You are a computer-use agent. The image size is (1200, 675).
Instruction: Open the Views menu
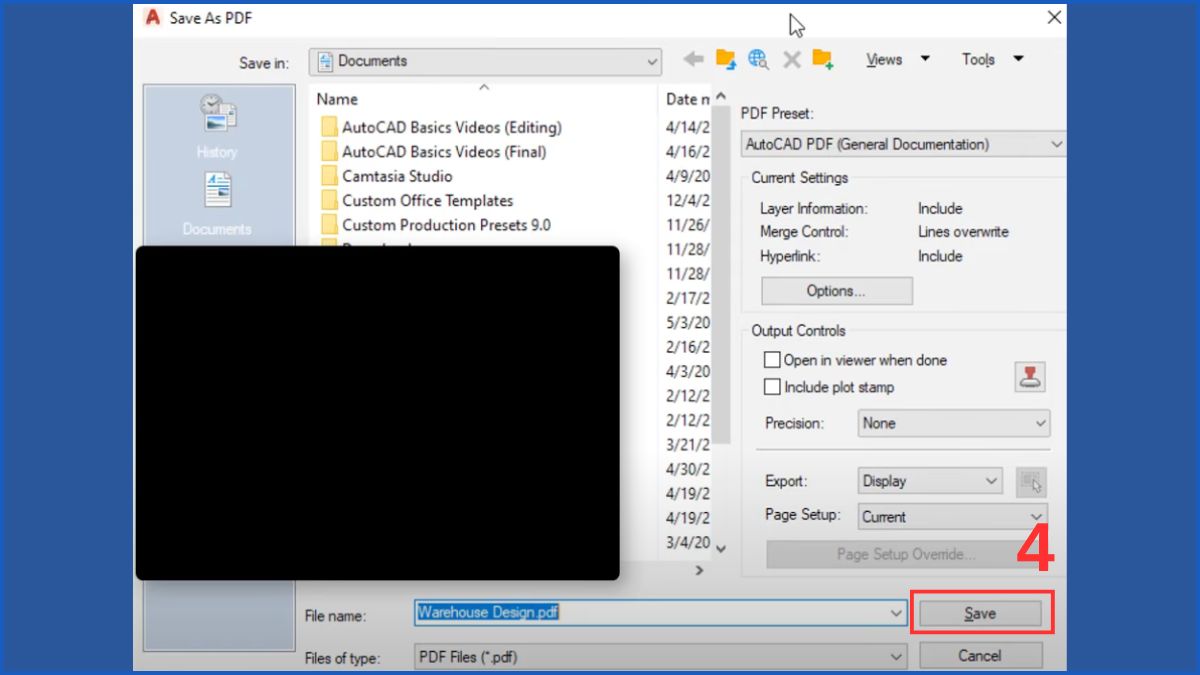(897, 60)
